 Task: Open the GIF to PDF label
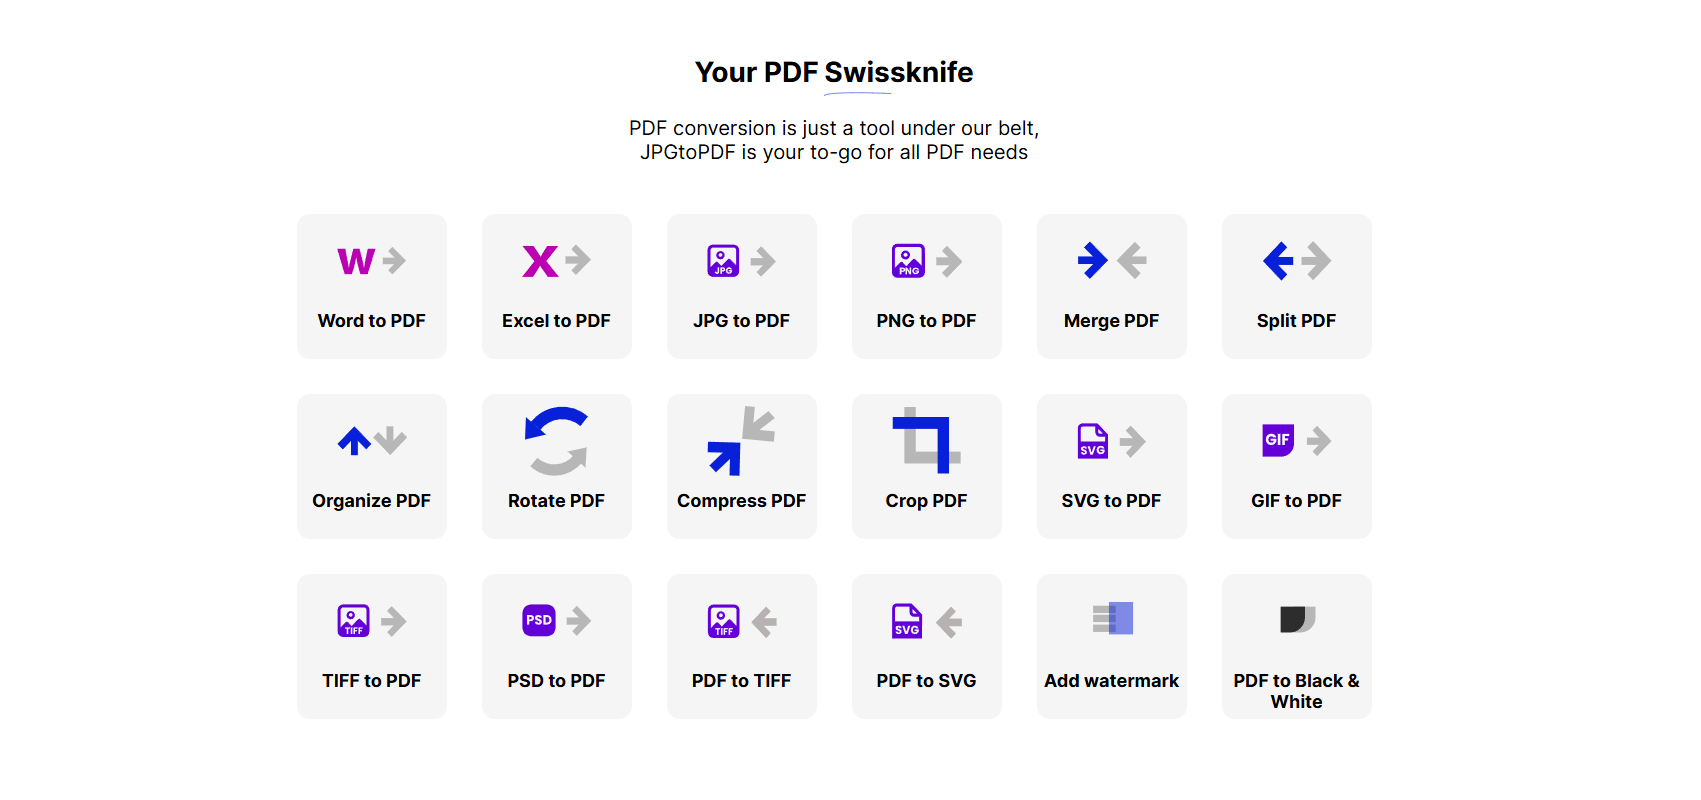(1297, 501)
